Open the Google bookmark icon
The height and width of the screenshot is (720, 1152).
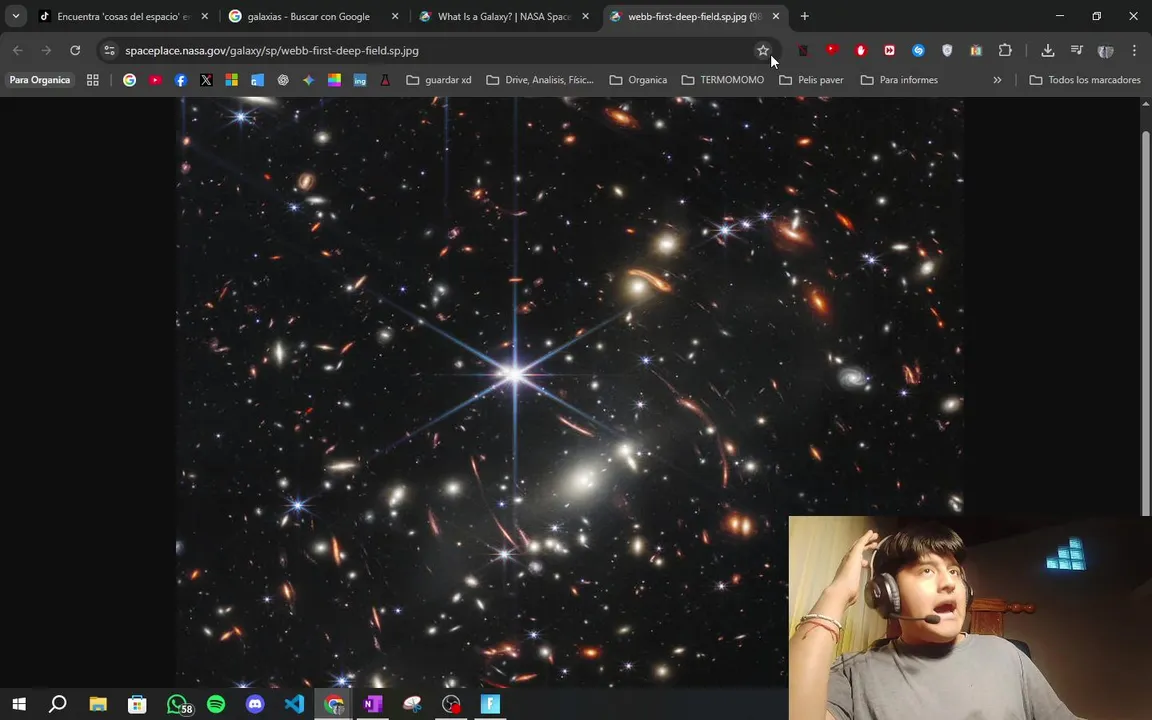point(129,80)
